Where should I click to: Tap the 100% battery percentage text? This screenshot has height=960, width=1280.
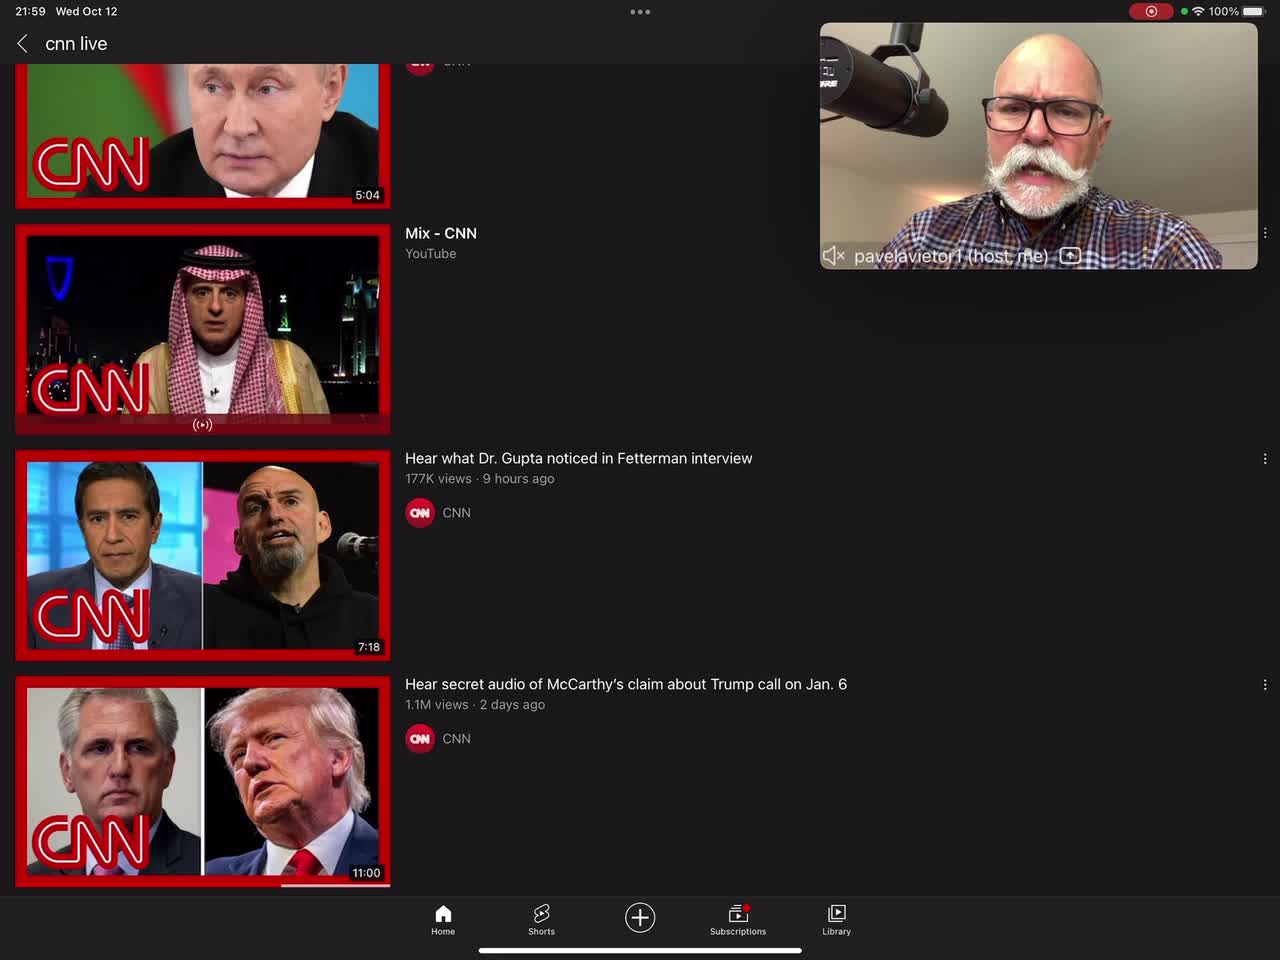(1224, 12)
